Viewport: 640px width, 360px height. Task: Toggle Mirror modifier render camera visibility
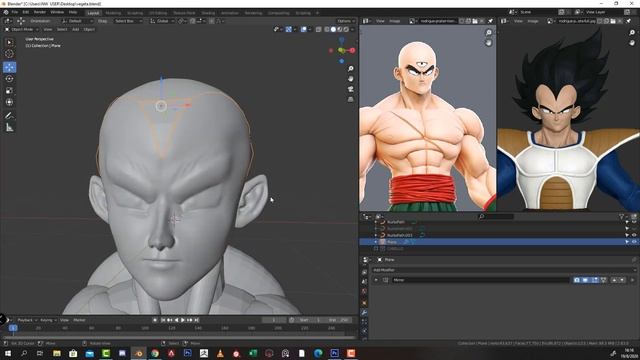577,280
